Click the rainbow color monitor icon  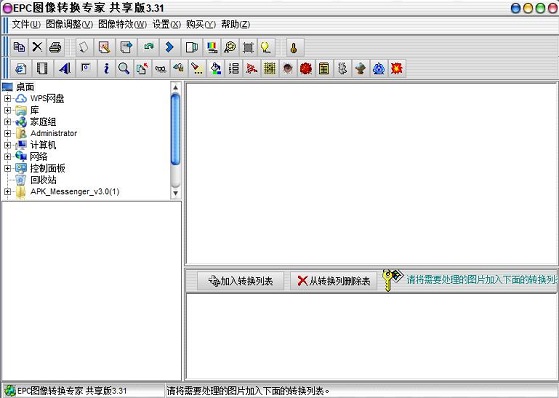[x=212, y=47]
